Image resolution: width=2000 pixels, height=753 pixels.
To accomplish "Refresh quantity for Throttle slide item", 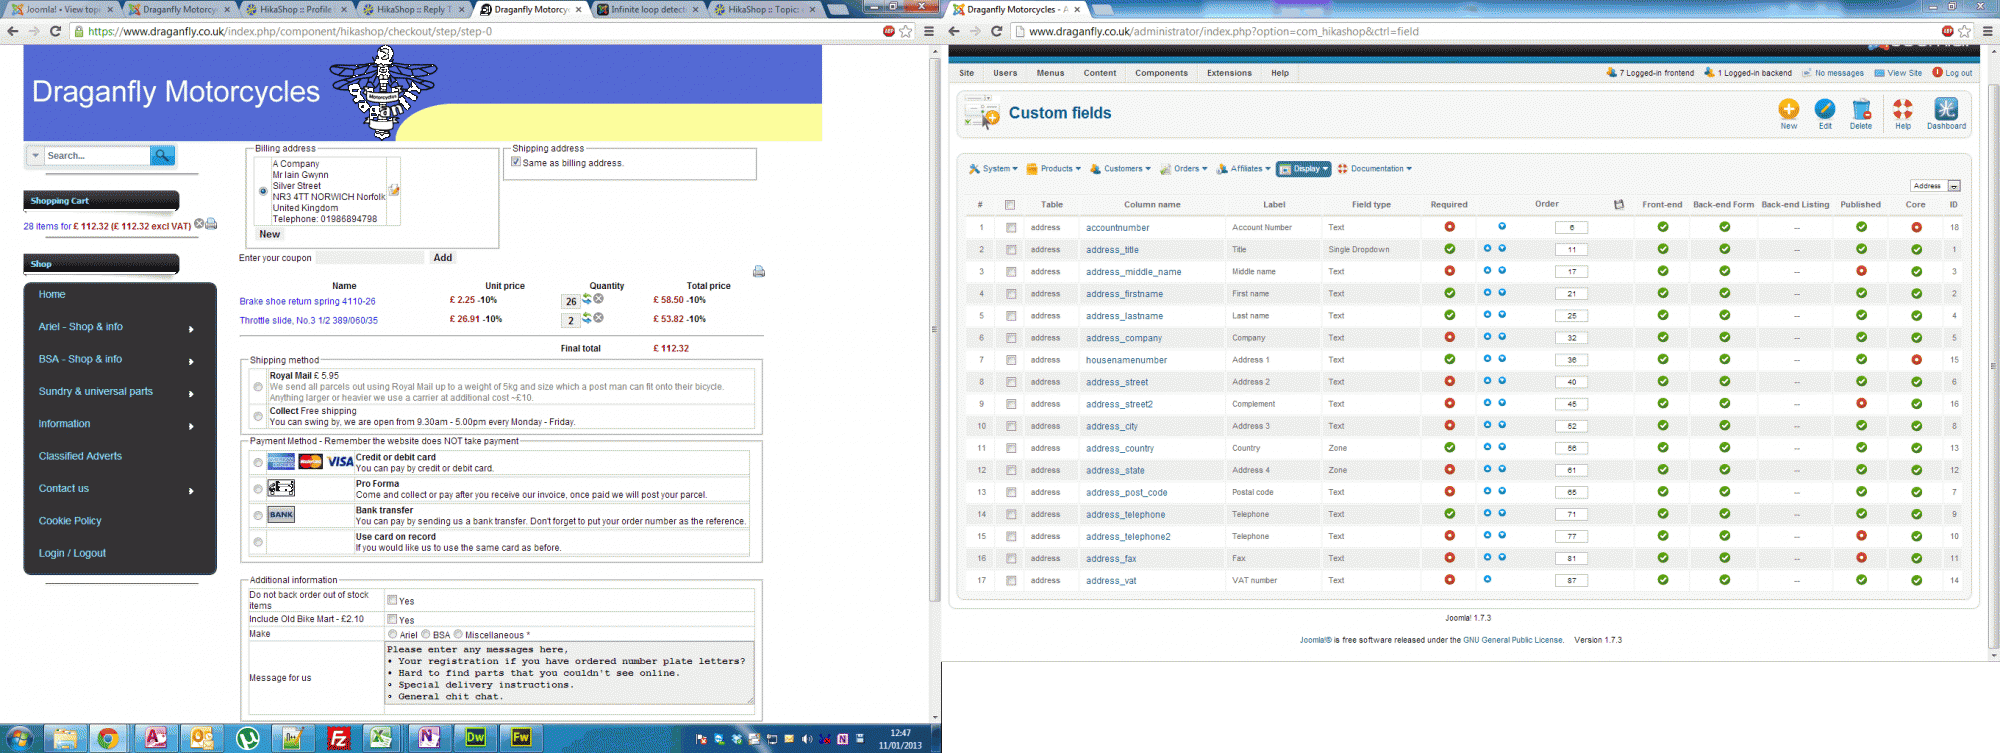I will pos(587,318).
